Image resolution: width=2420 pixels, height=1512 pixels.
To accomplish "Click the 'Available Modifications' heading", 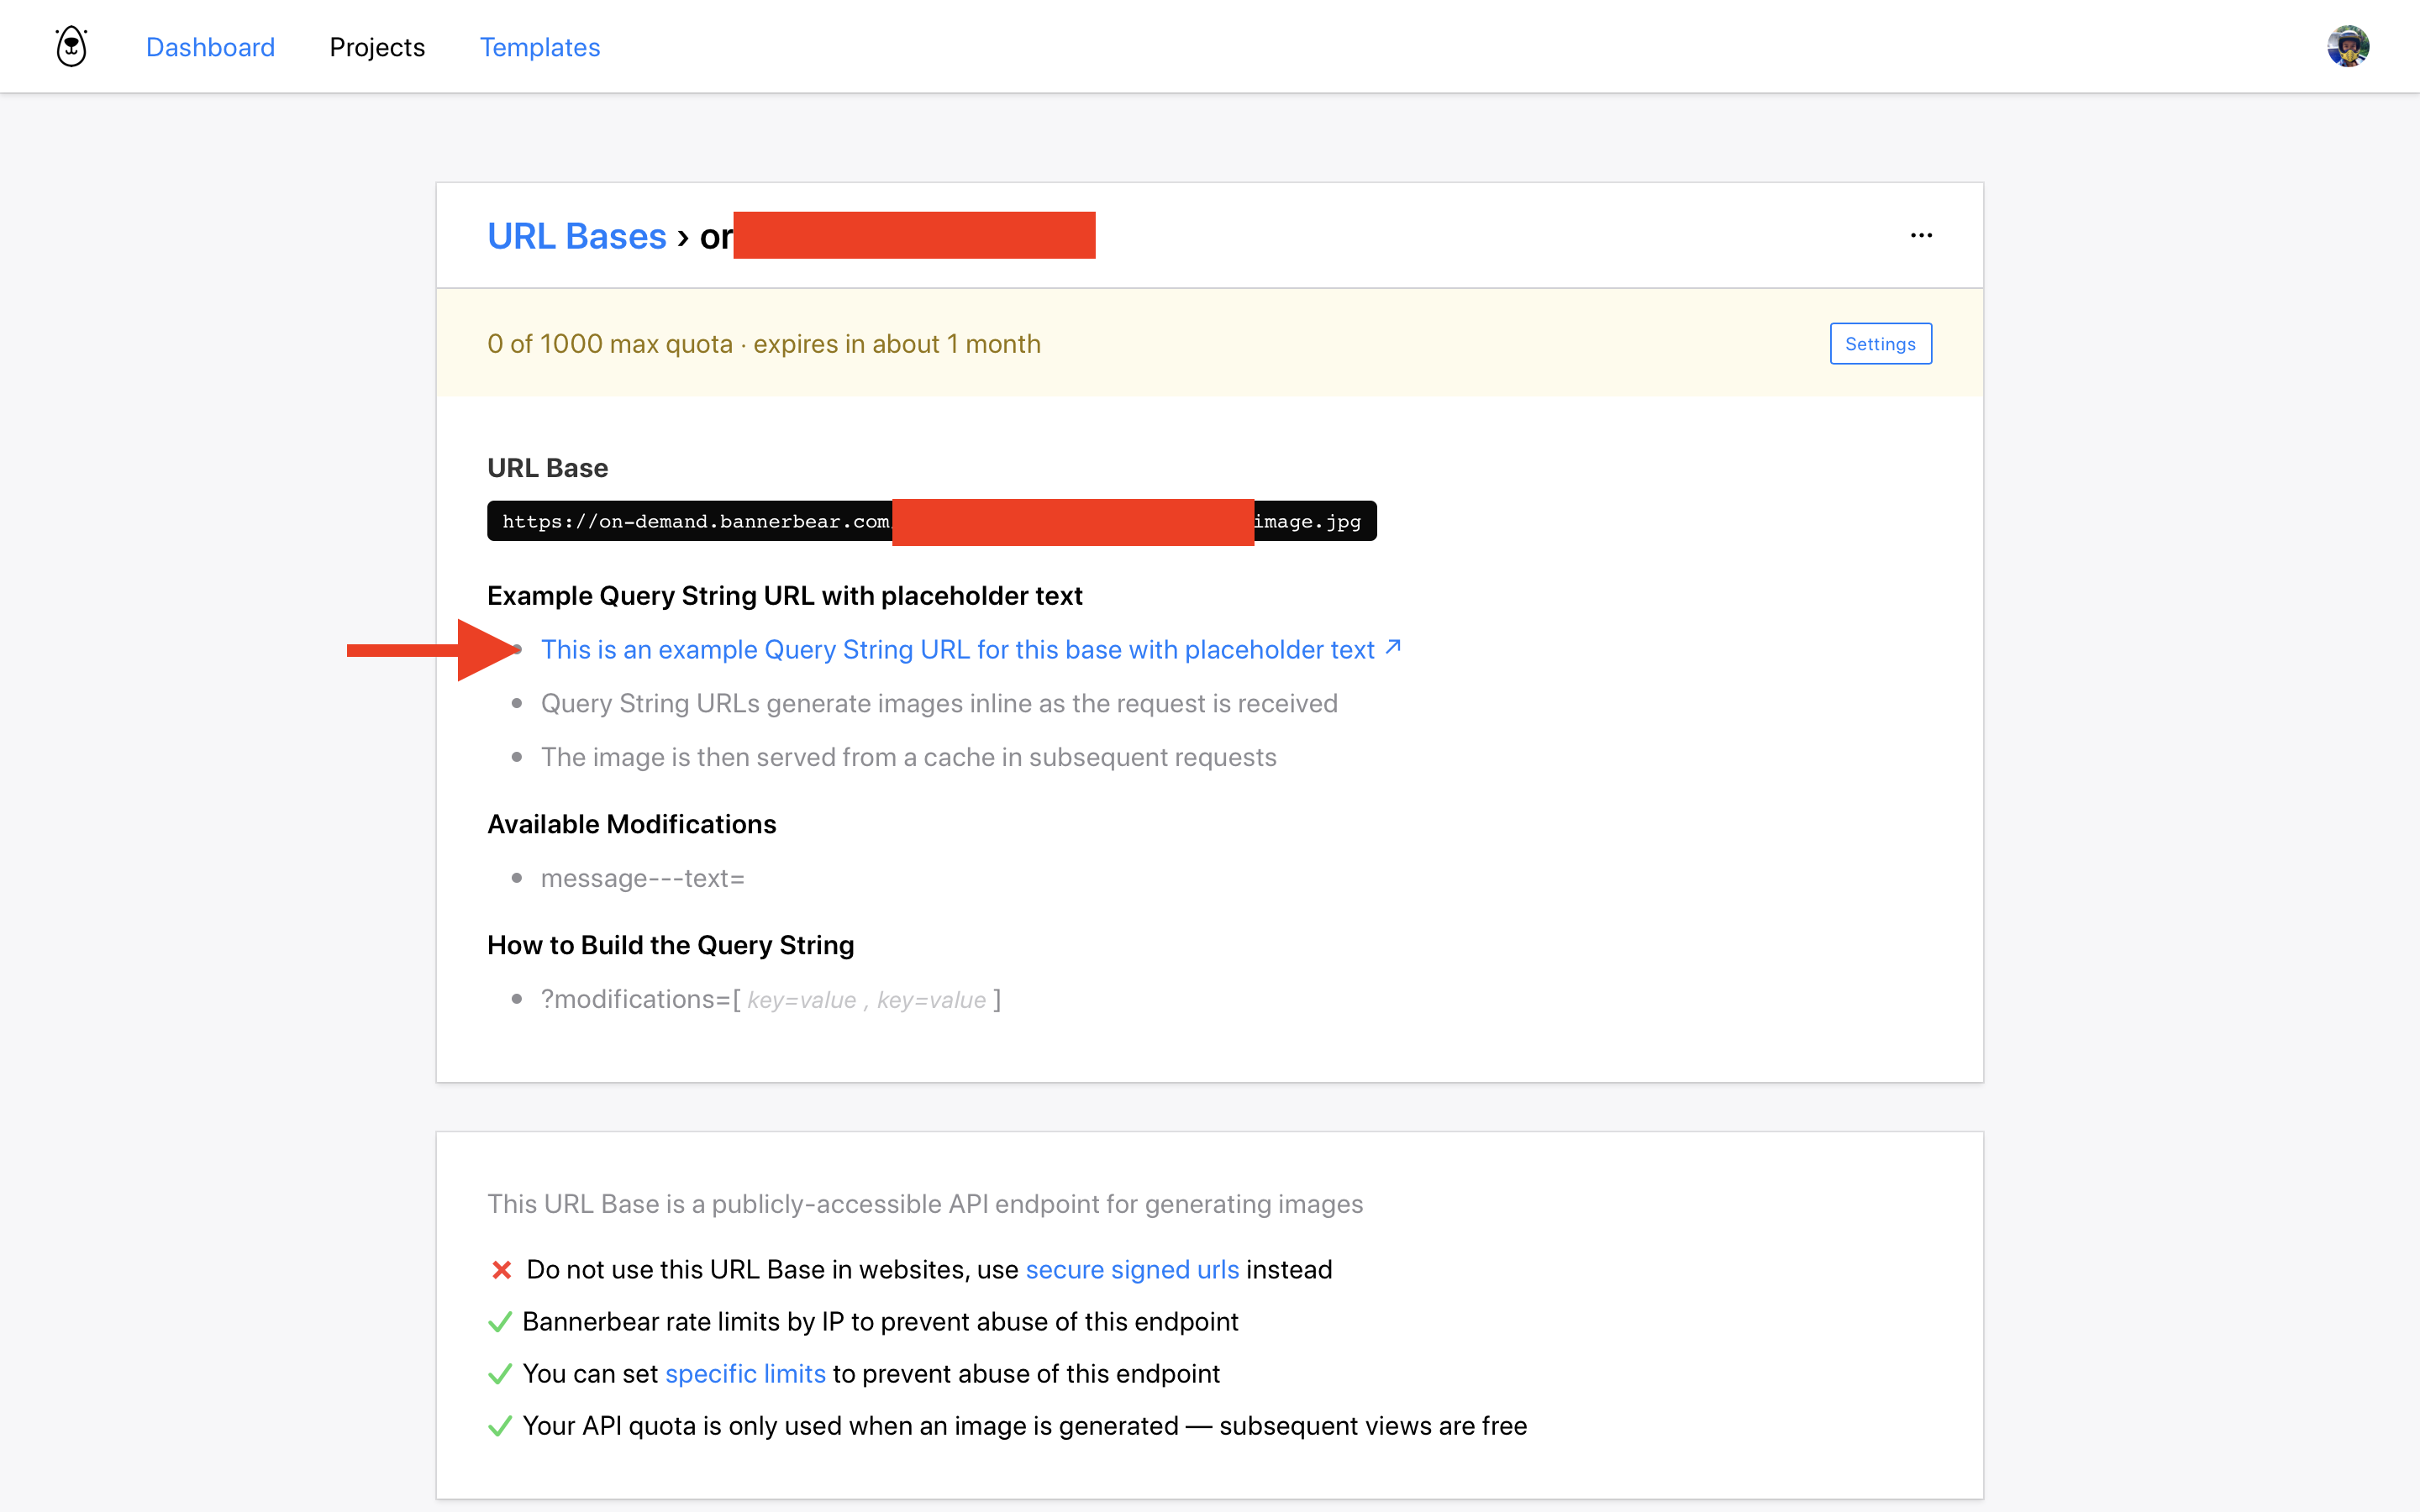I will tap(632, 824).
